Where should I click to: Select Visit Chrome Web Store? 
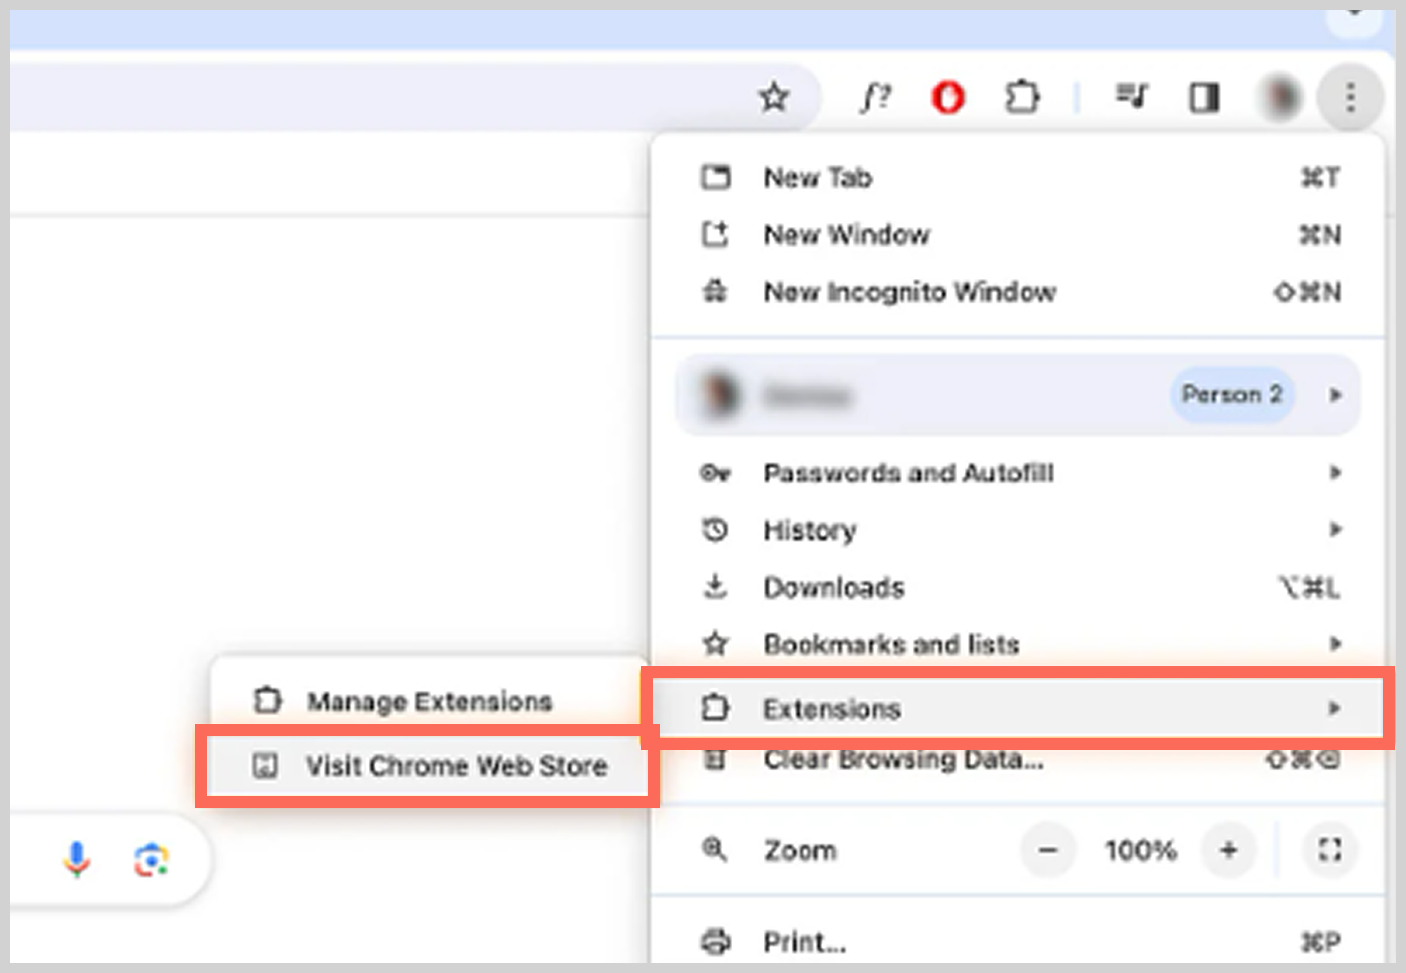tap(456, 766)
